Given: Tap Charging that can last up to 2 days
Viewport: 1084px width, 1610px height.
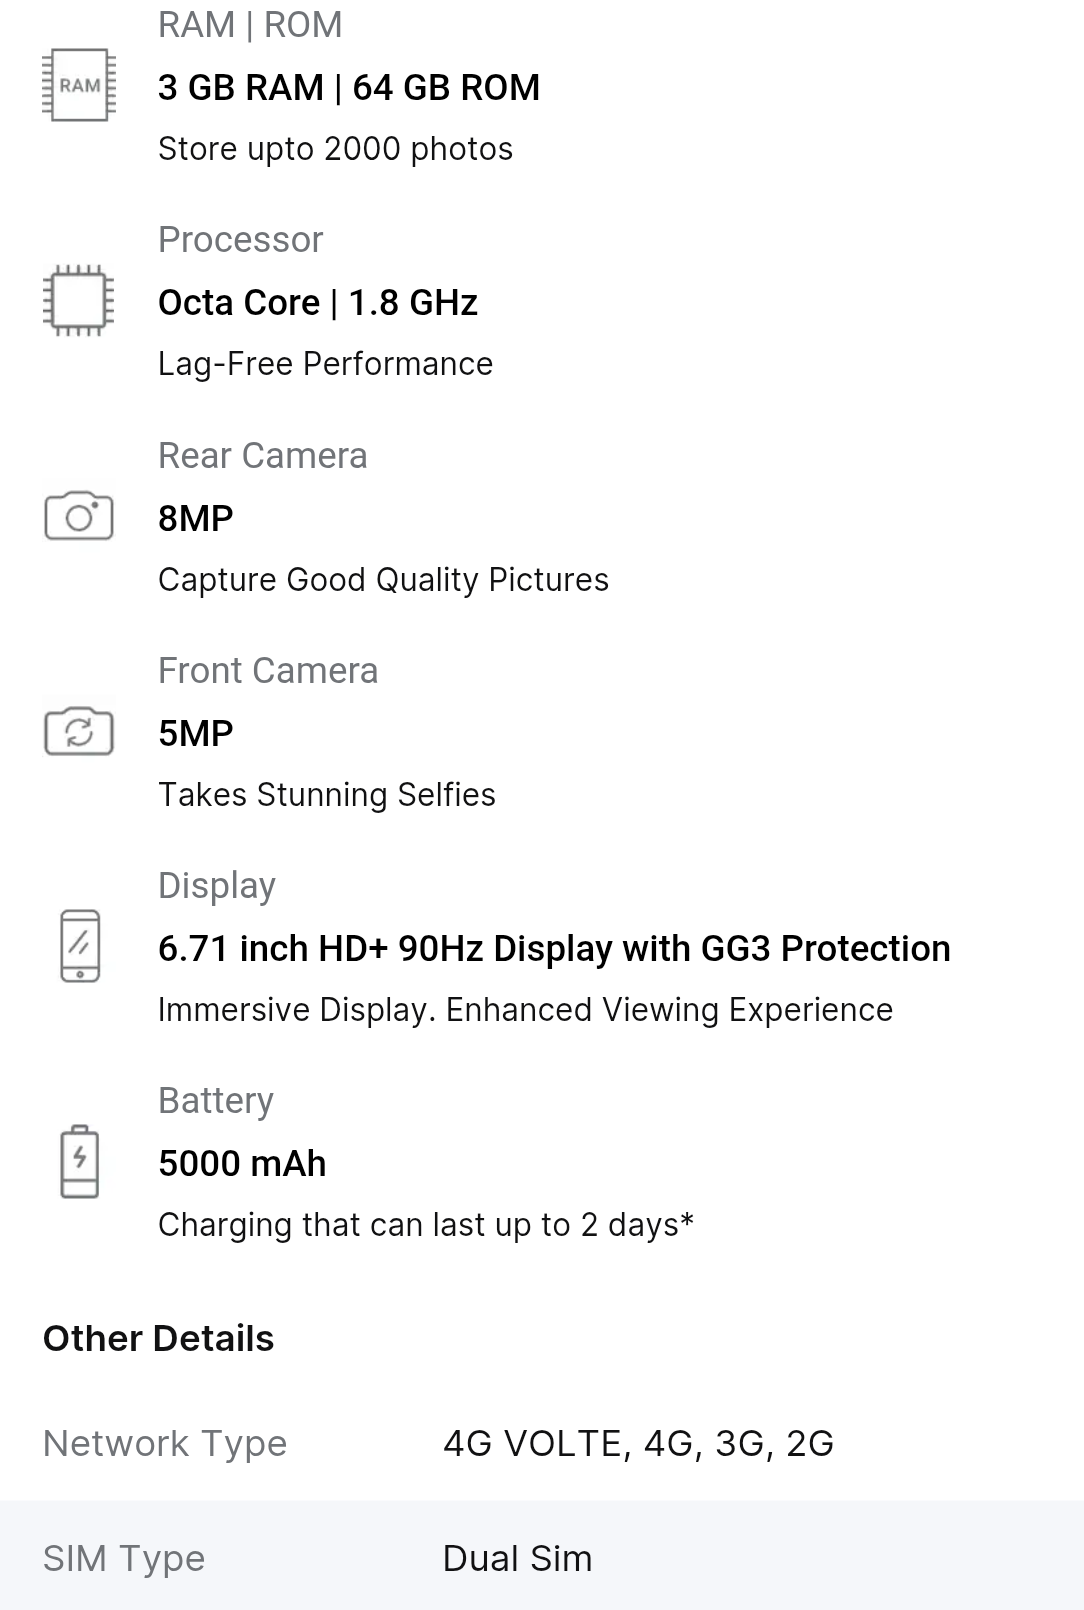Looking at the screenshot, I should coord(426,1225).
